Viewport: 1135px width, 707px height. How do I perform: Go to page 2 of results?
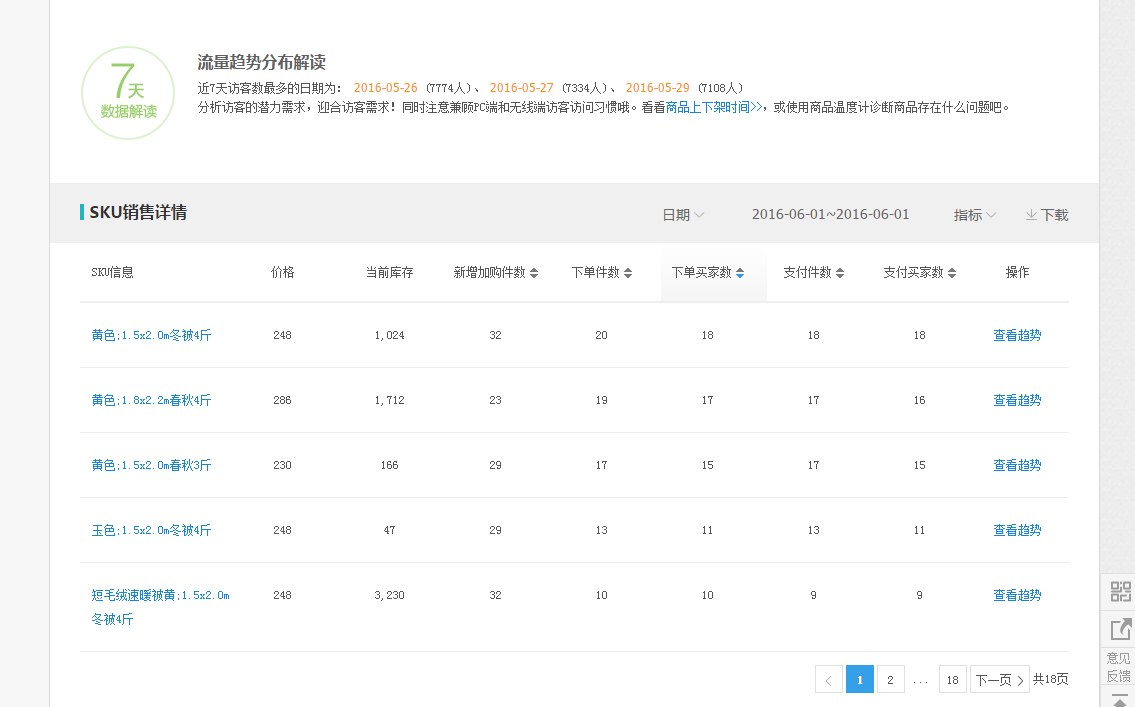coord(890,680)
